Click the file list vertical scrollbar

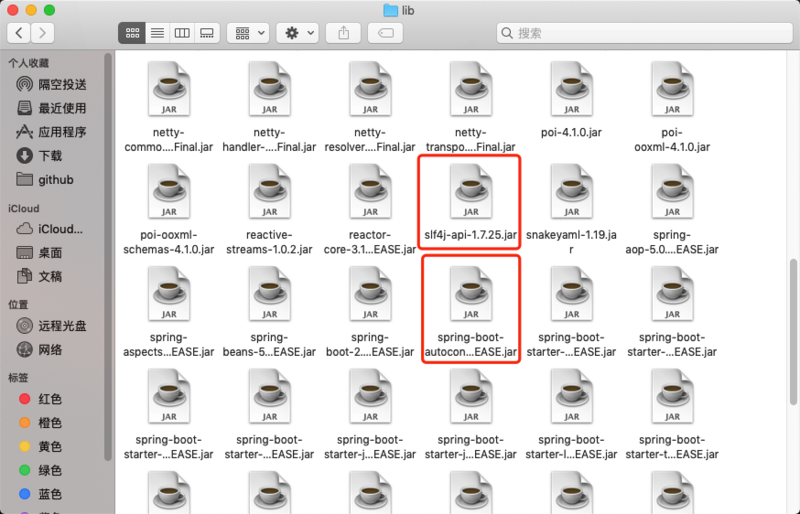click(x=793, y=332)
